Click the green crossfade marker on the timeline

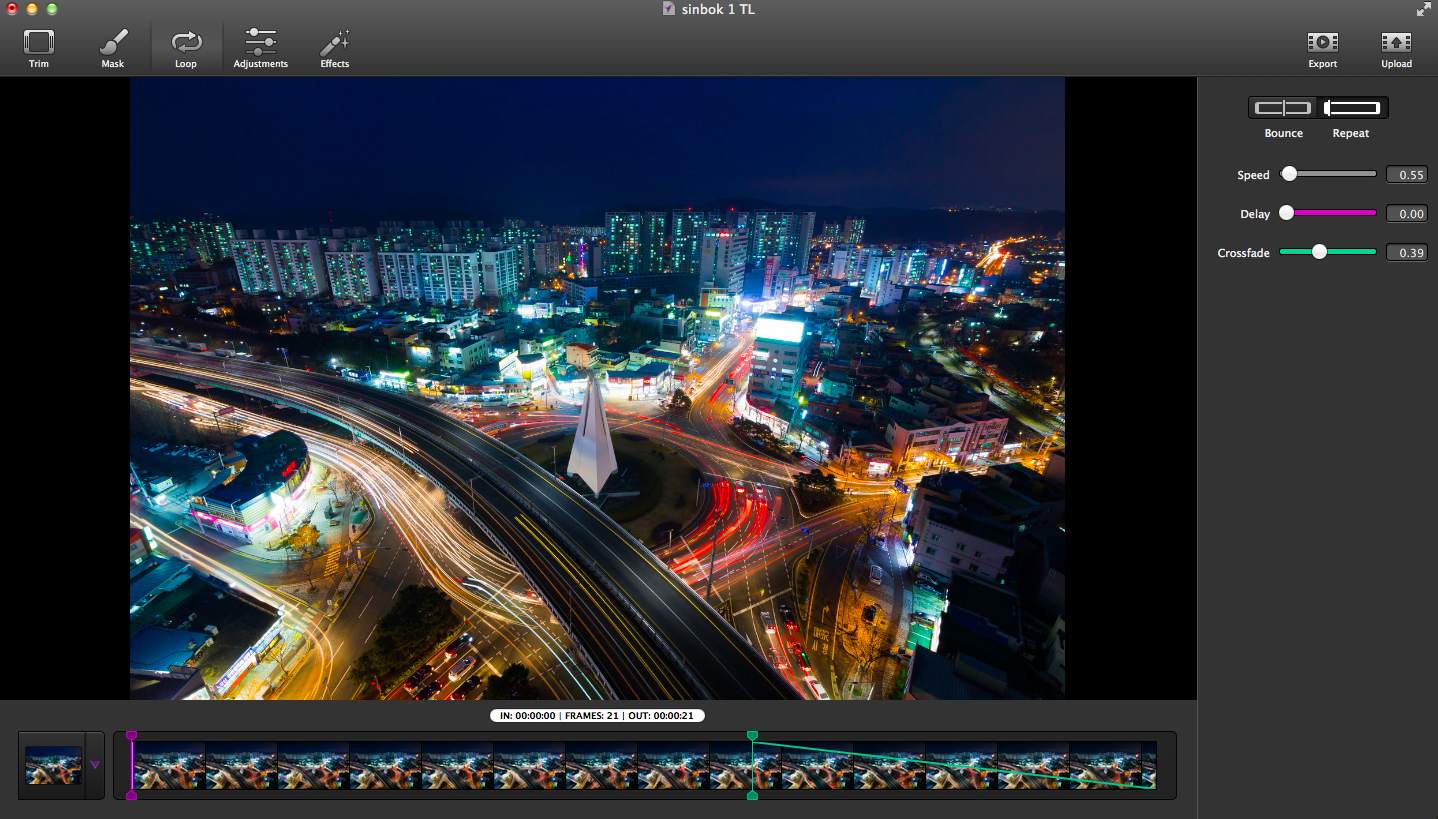pyautogui.click(x=753, y=735)
